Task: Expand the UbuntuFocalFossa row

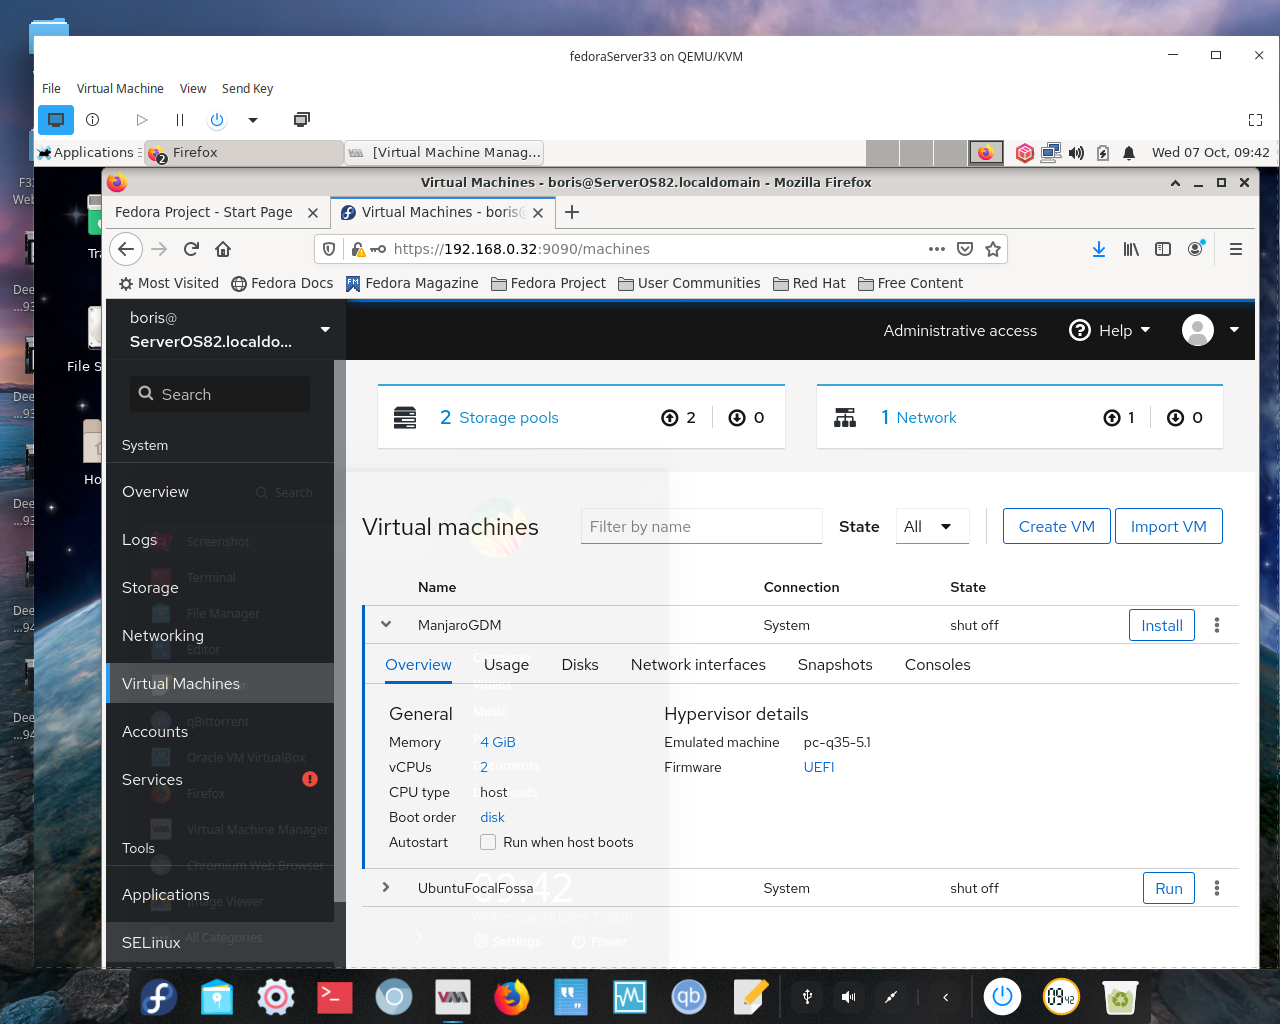Action: [x=386, y=888]
